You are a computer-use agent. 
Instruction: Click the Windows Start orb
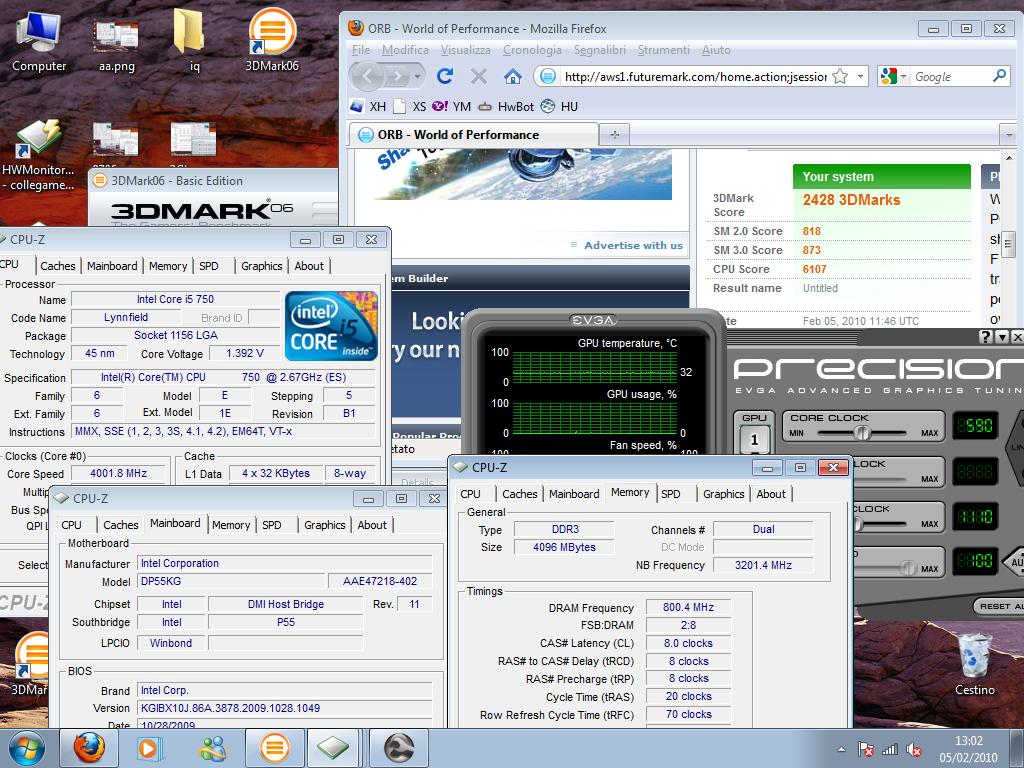27,748
